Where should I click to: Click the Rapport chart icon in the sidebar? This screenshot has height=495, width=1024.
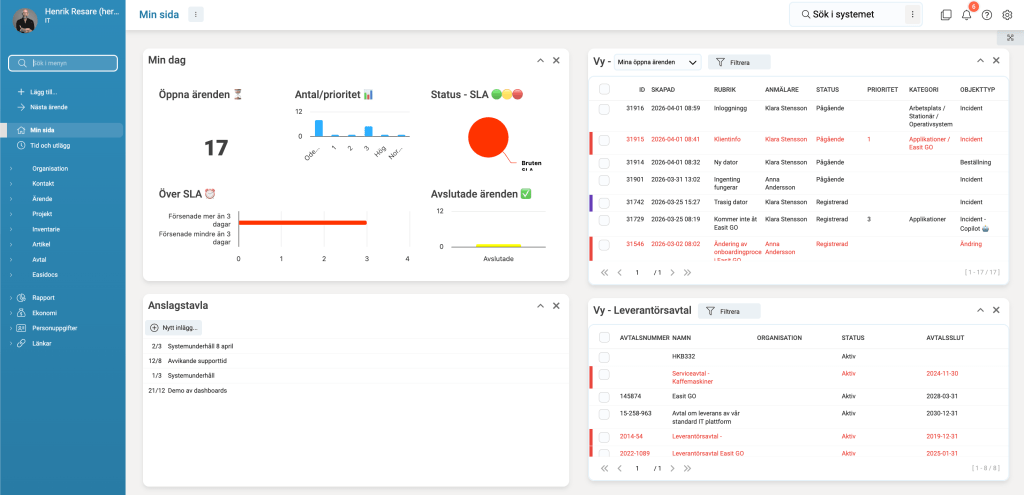(21, 298)
